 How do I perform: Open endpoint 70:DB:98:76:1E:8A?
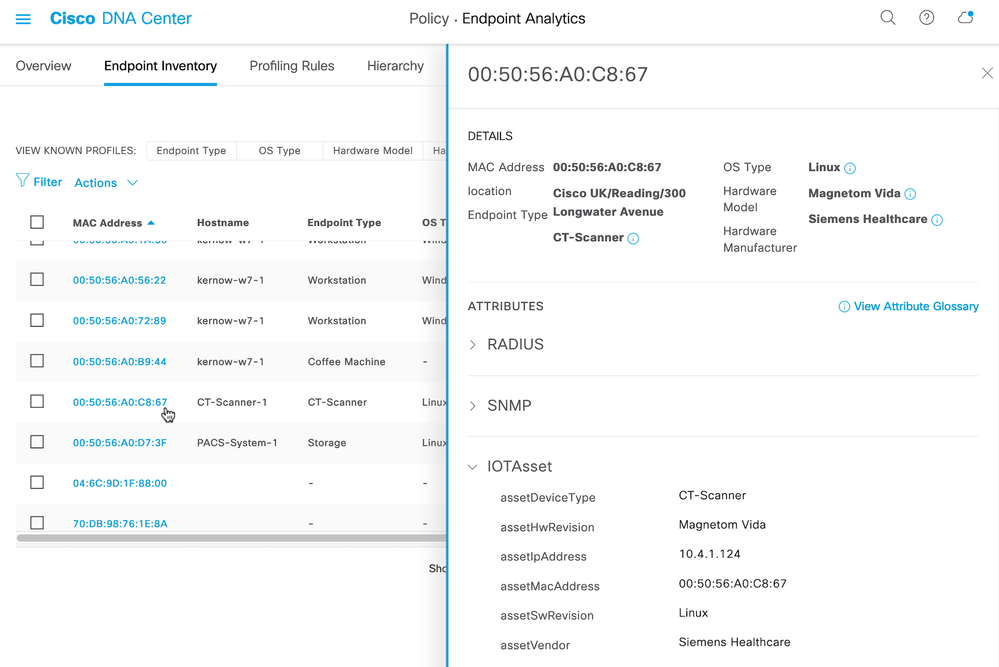point(120,524)
